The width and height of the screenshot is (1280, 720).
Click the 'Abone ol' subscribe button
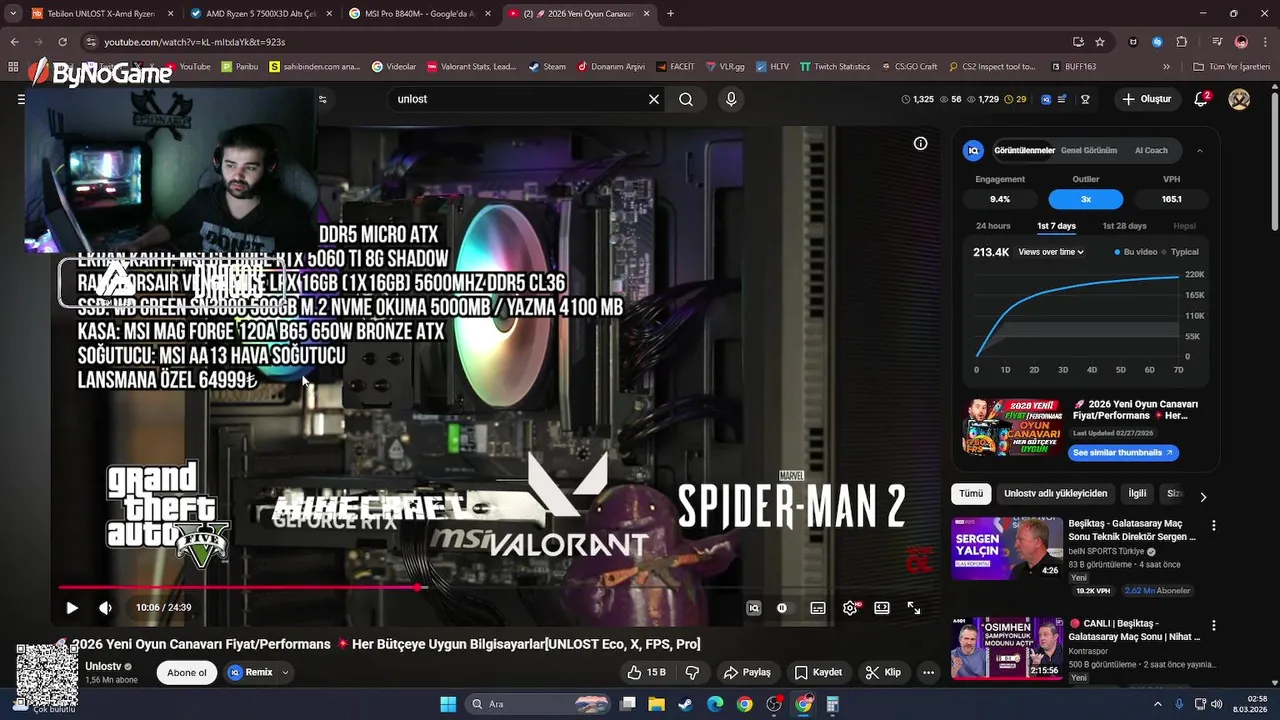187,673
